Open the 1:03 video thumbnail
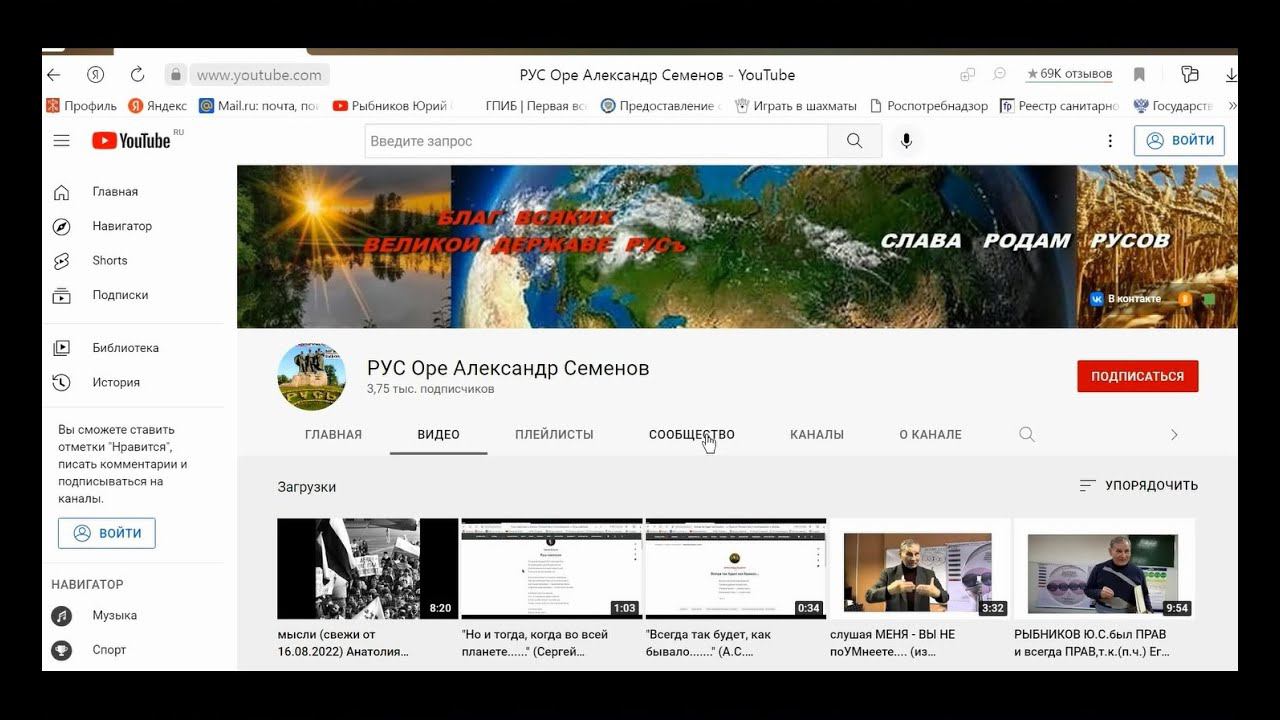 click(552, 569)
